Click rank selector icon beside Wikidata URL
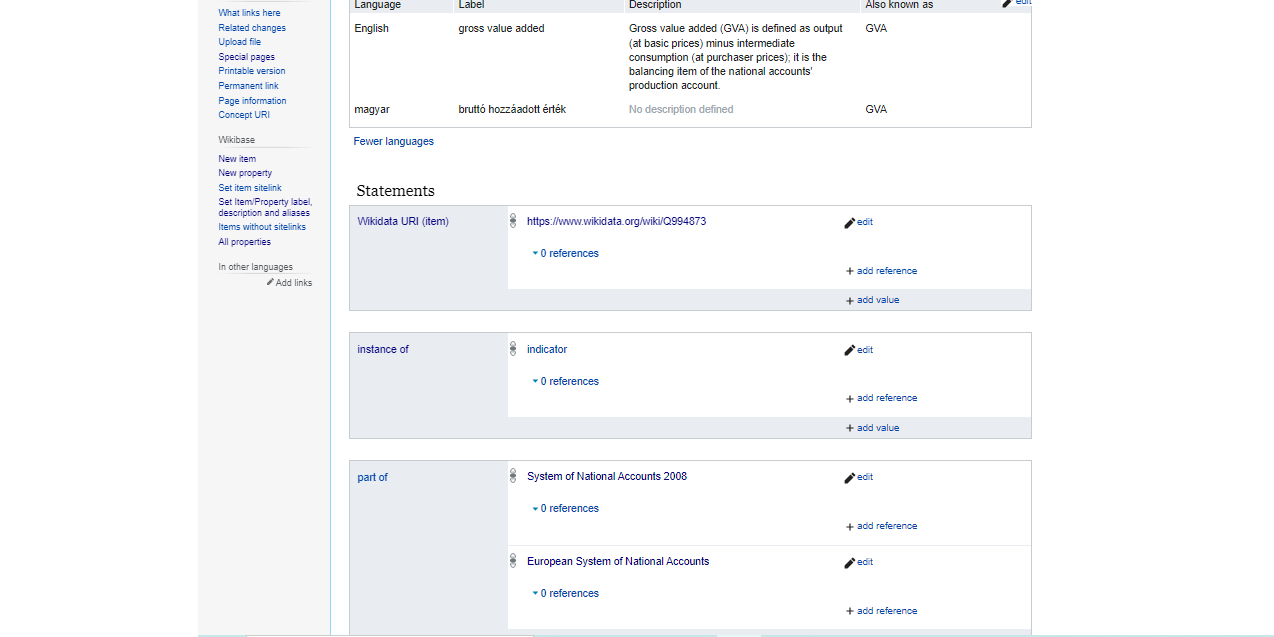This screenshot has height=637, width=1274. (513, 221)
